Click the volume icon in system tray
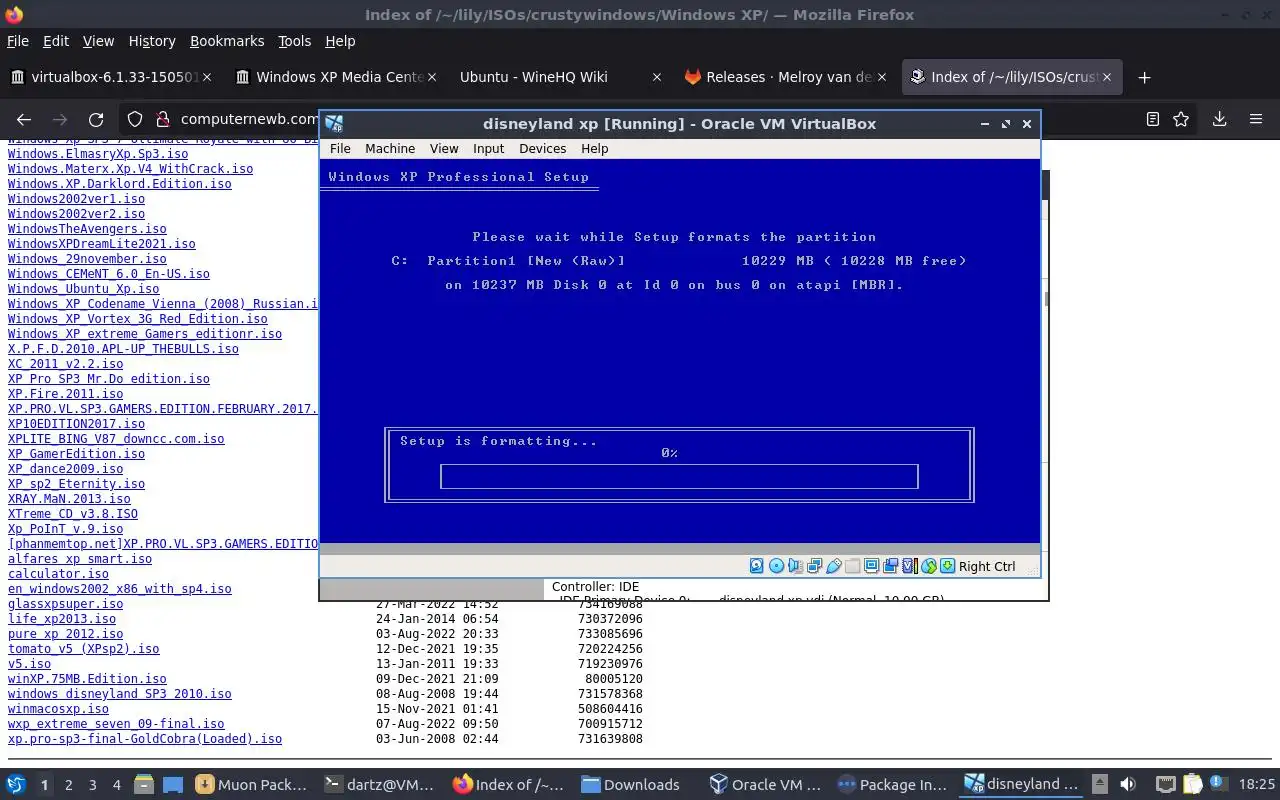Viewport: 1280px width, 800px height. point(1127,785)
